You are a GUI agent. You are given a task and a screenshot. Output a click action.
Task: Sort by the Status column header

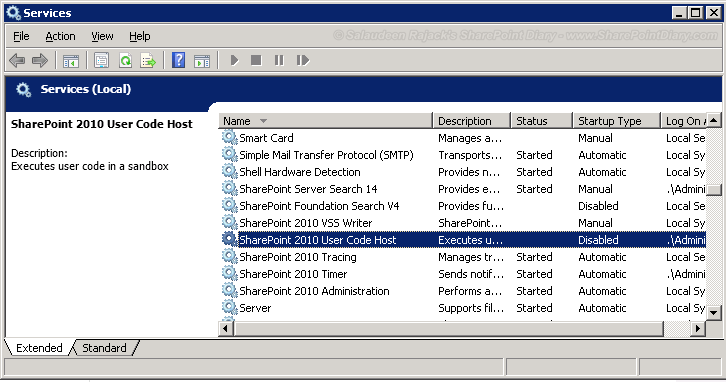(x=541, y=121)
